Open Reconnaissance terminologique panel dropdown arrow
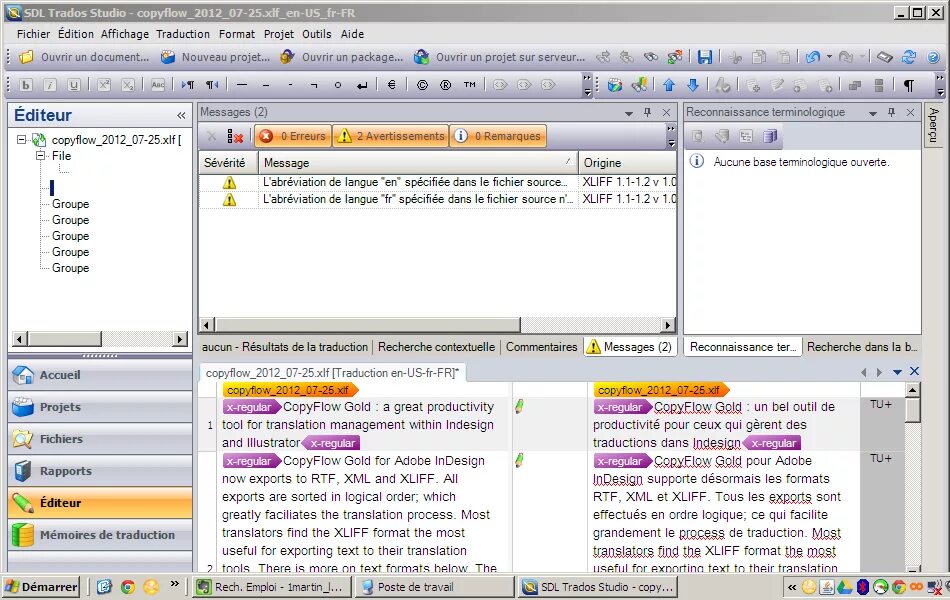The height and width of the screenshot is (600, 950). 873,113
